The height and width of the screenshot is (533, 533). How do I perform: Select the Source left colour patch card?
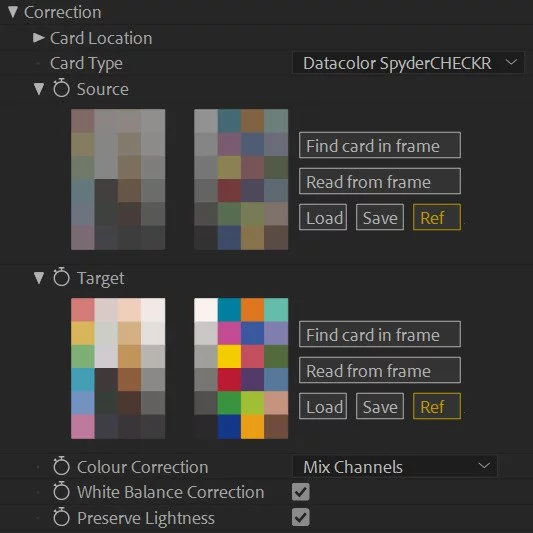tap(118, 179)
